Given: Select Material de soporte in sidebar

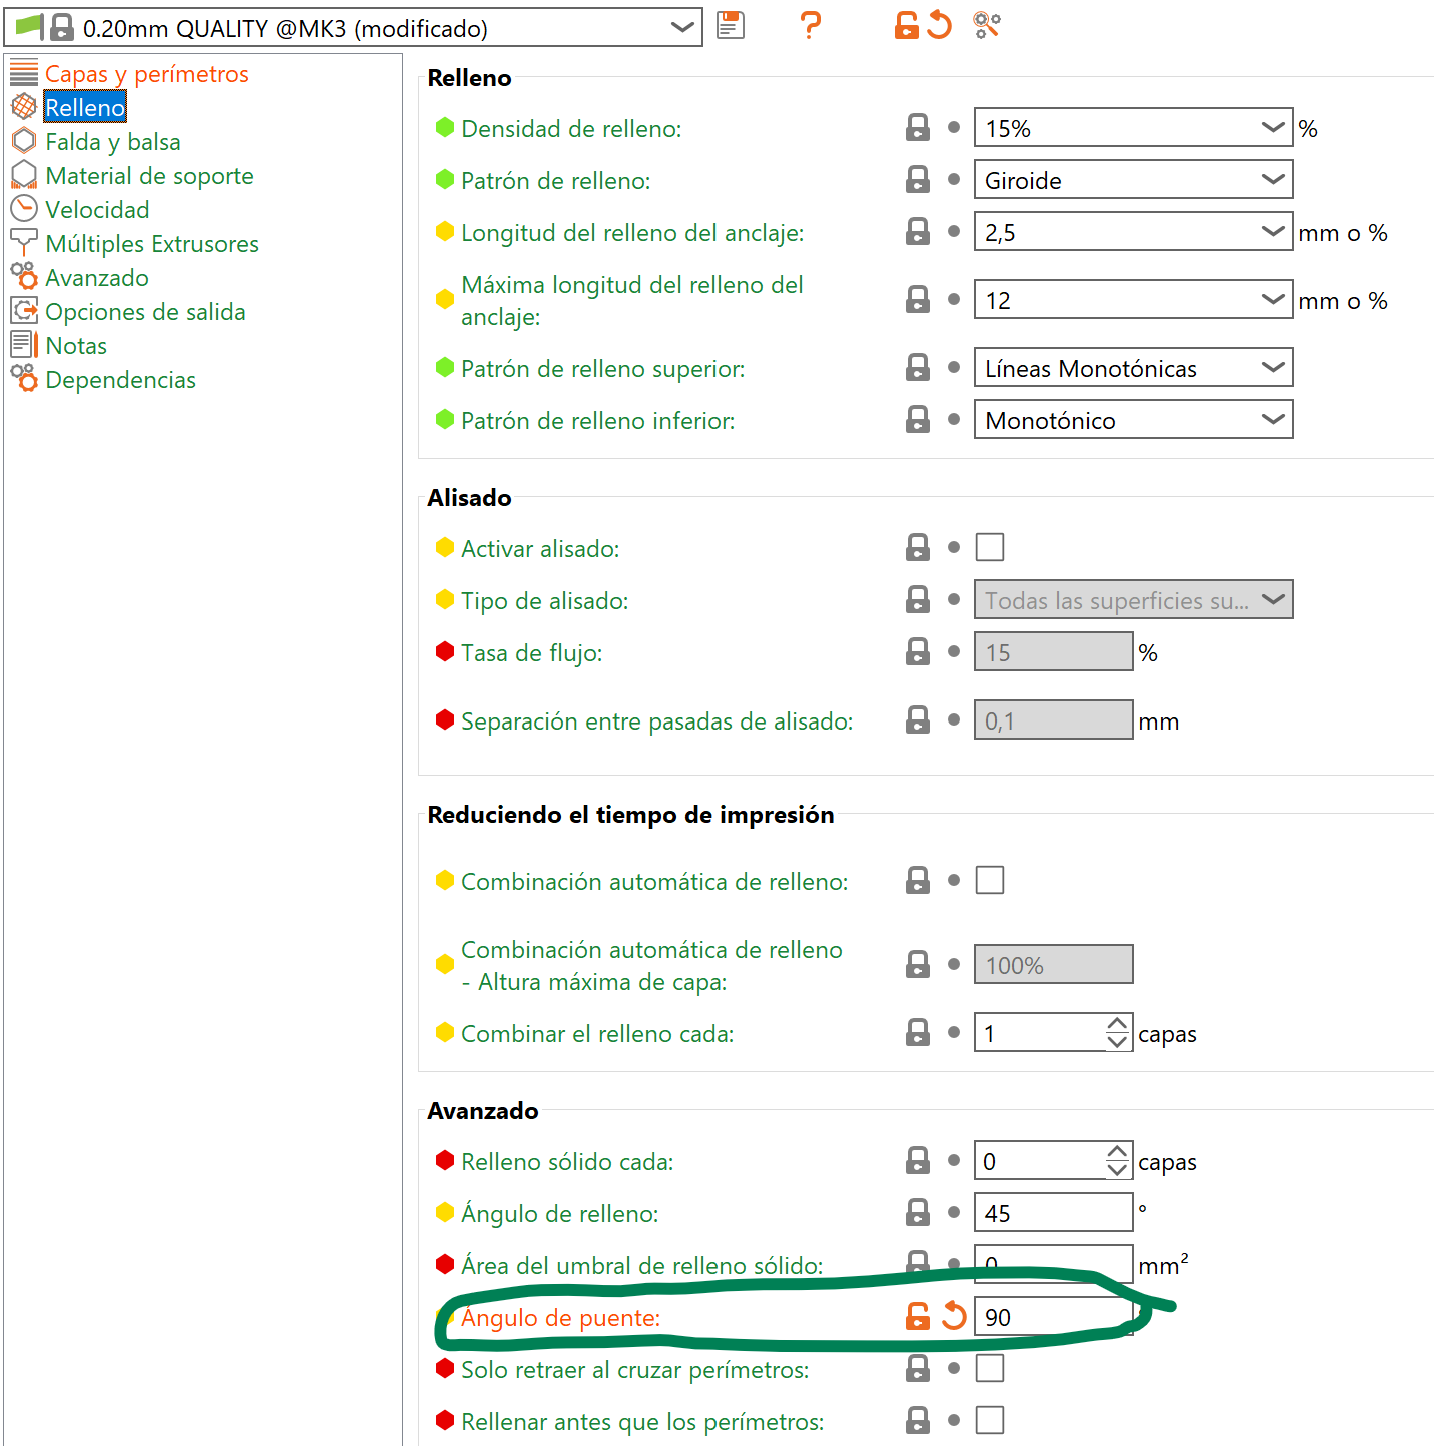Looking at the screenshot, I should [x=149, y=176].
